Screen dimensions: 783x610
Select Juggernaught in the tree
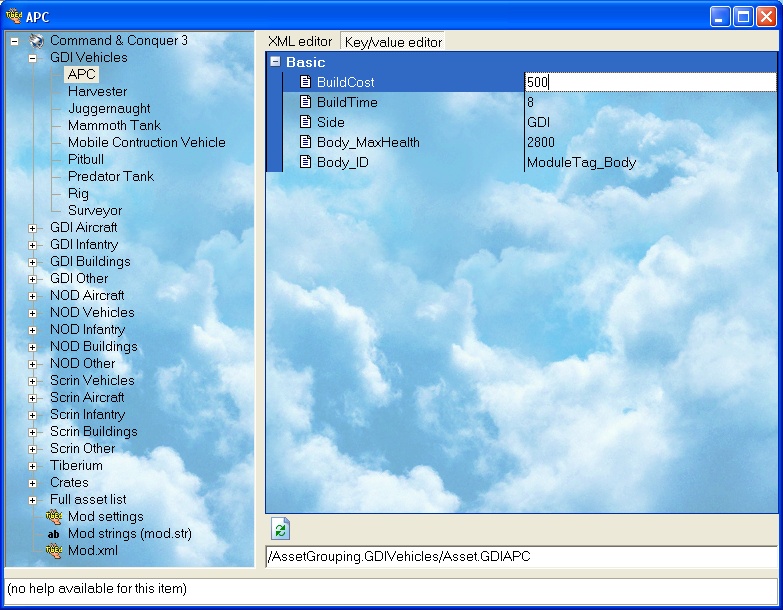click(109, 108)
